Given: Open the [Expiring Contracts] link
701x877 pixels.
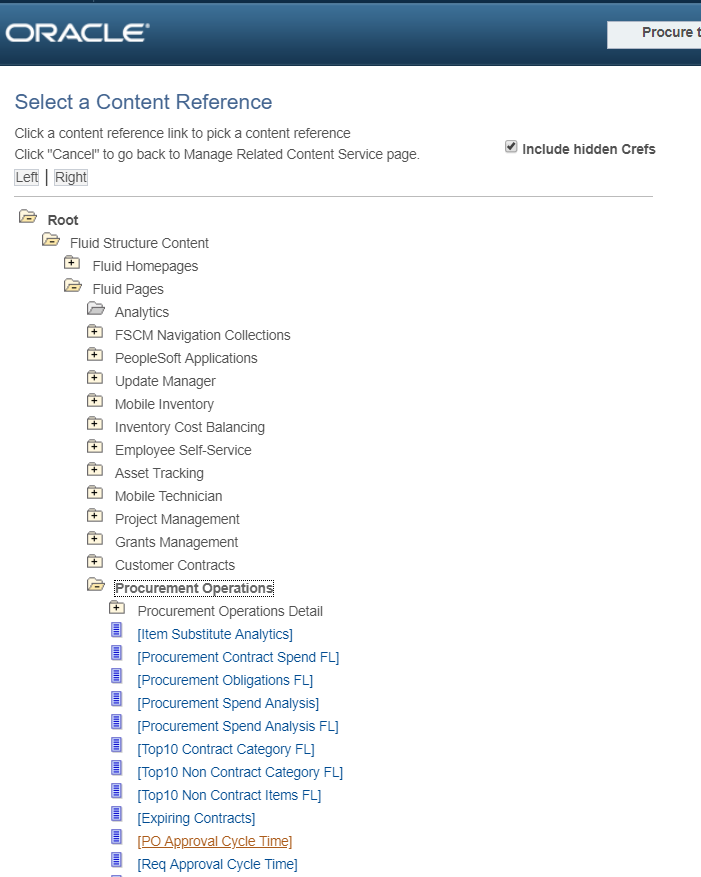Looking at the screenshot, I should point(196,818).
